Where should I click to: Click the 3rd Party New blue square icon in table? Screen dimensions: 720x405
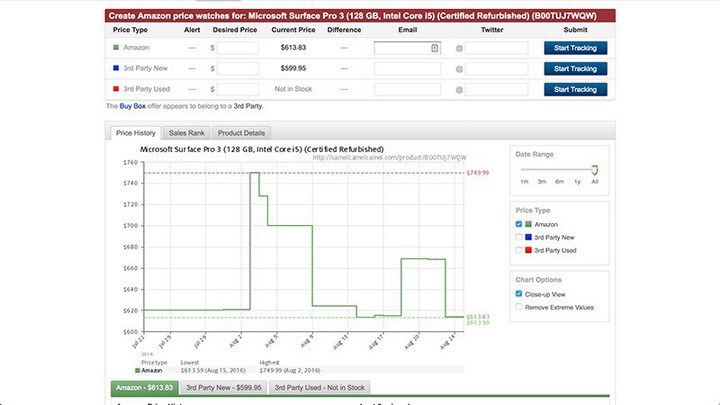click(x=116, y=68)
